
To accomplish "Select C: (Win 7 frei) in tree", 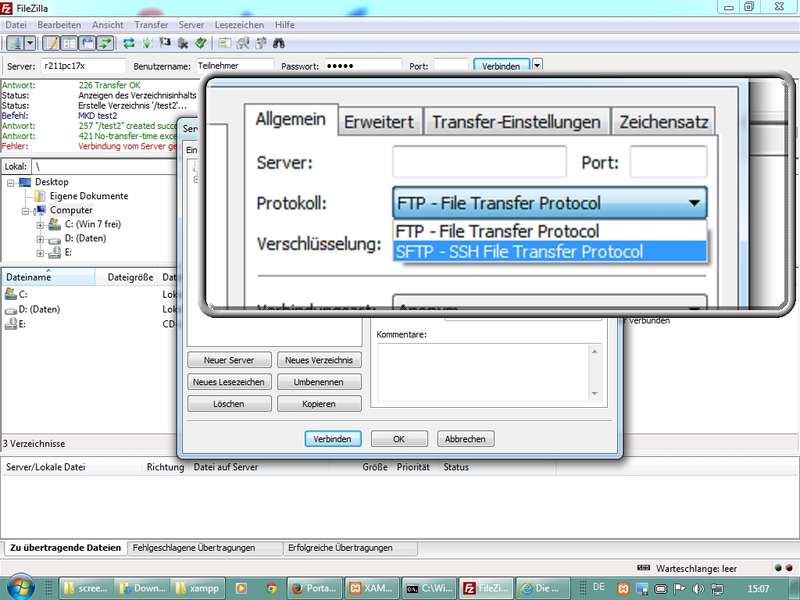I will point(93,224).
